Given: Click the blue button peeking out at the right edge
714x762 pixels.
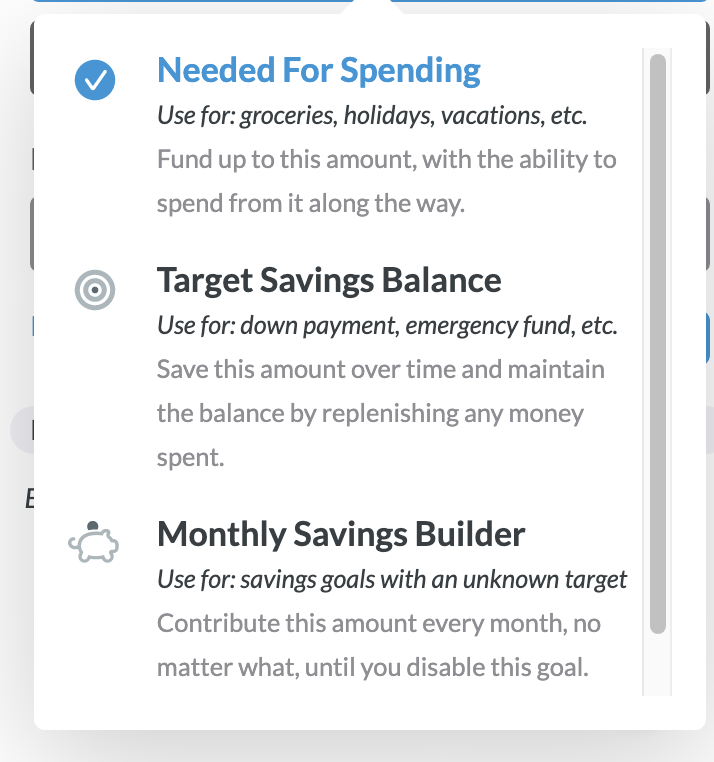Looking at the screenshot, I should (x=709, y=338).
